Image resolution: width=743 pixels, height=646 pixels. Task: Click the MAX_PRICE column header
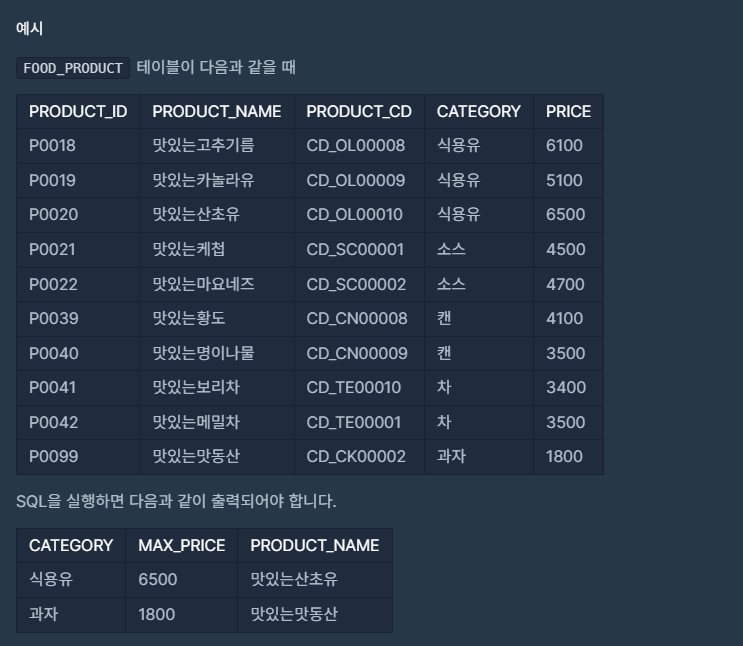coord(181,546)
